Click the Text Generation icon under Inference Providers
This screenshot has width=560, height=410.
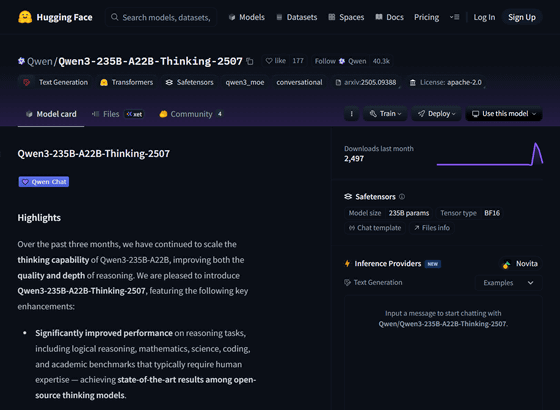pyautogui.click(x=347, y=282)
